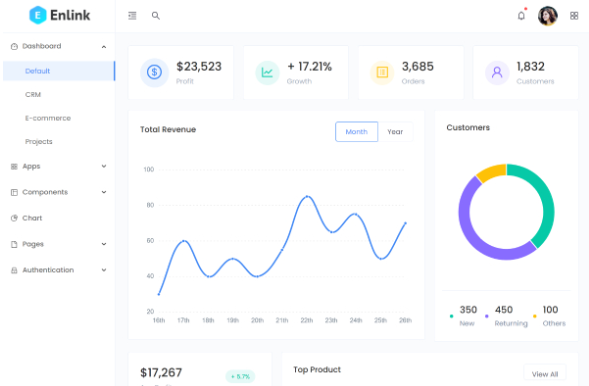
Task: Click the + 5.7% green badge
Action: click(x=240, y=376)
